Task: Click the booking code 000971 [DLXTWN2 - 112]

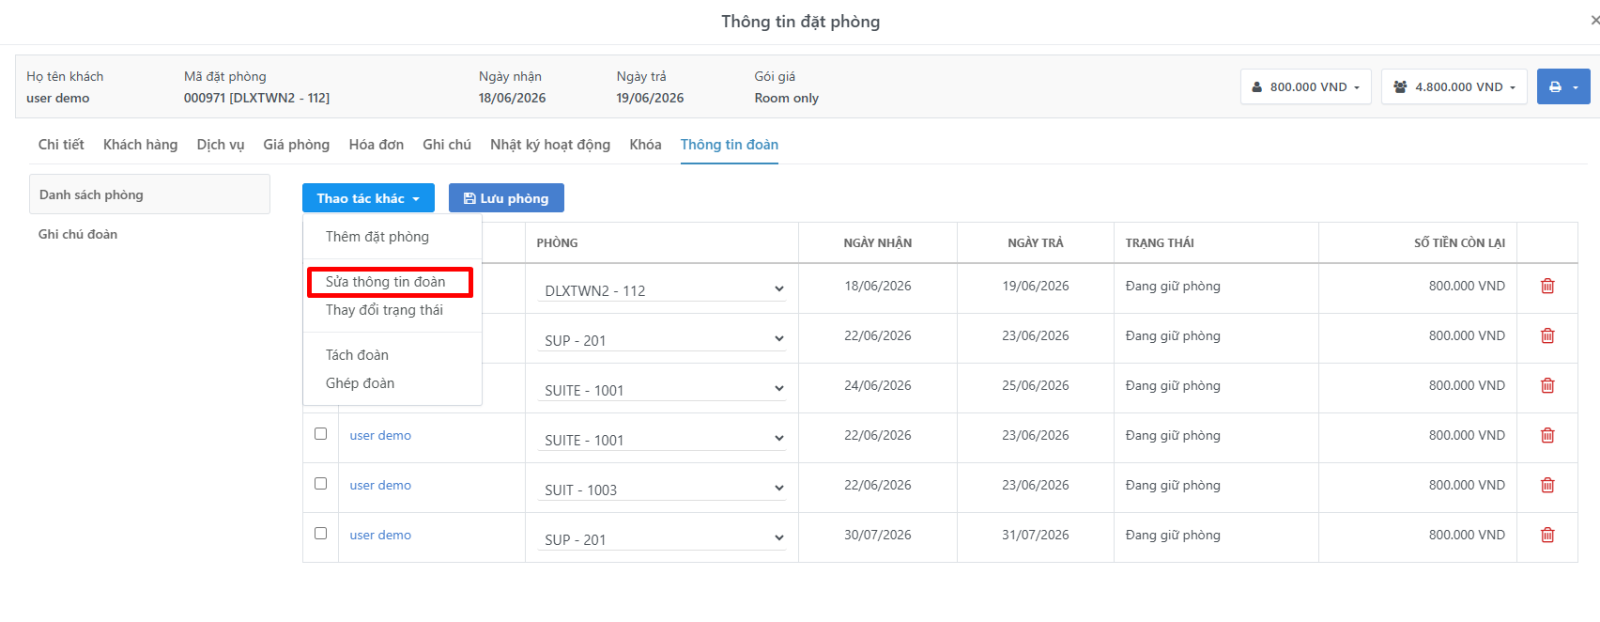Action: [257, 98]
